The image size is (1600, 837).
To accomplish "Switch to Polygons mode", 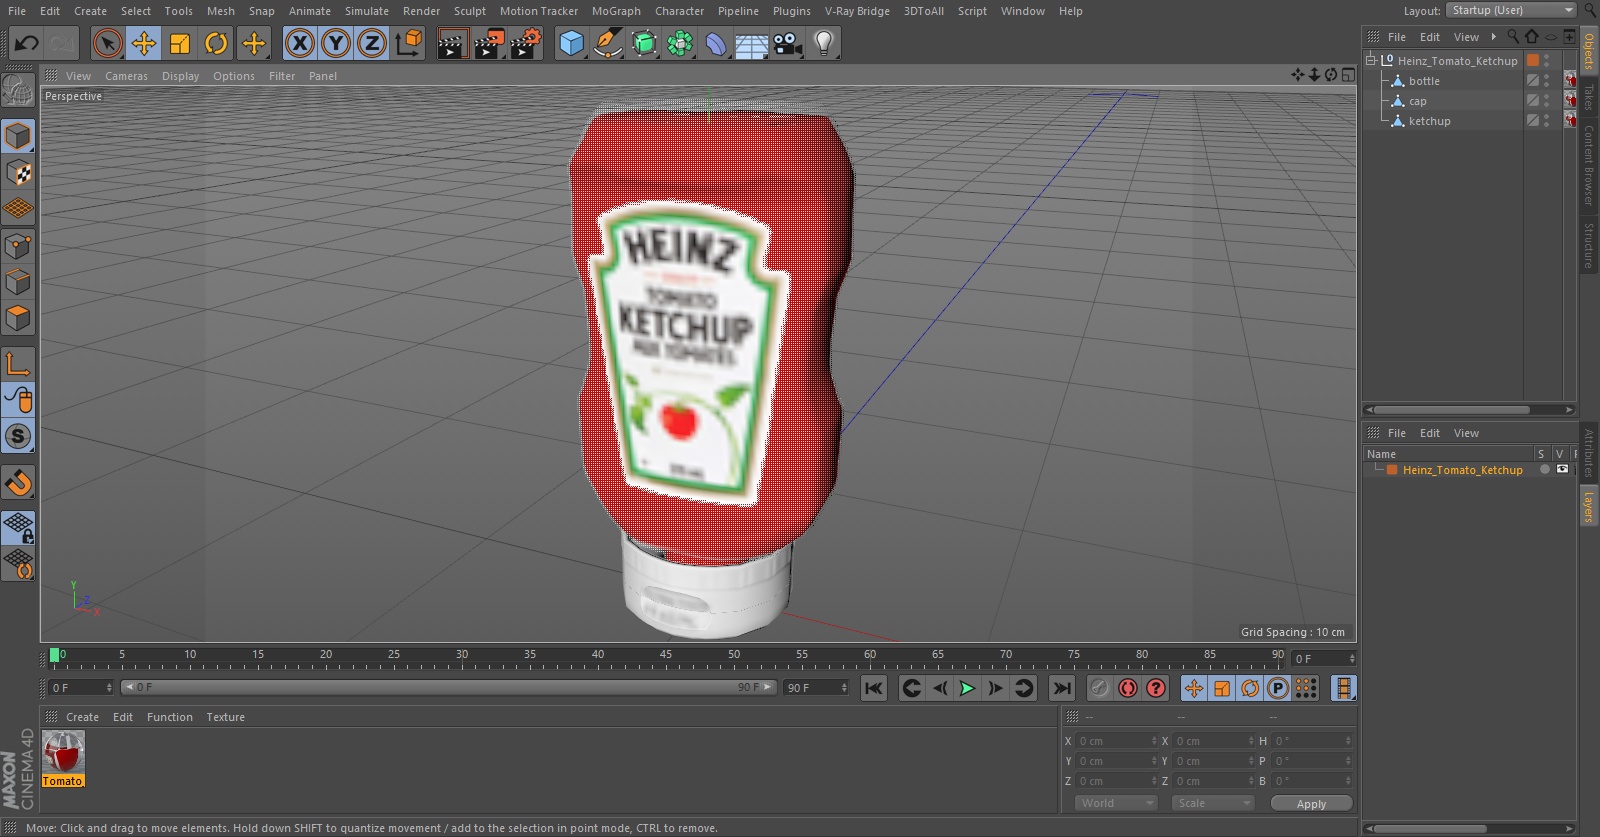I will tap(18, 318).
